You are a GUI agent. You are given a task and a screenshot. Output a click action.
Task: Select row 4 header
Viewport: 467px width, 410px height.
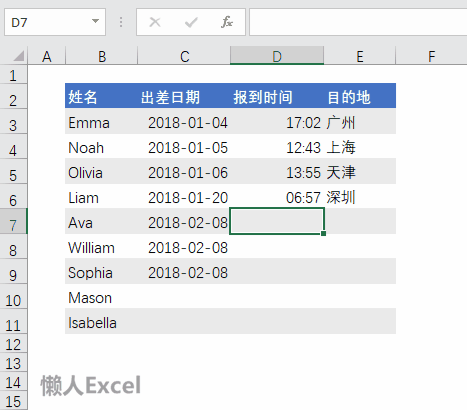tap(13, 146)
